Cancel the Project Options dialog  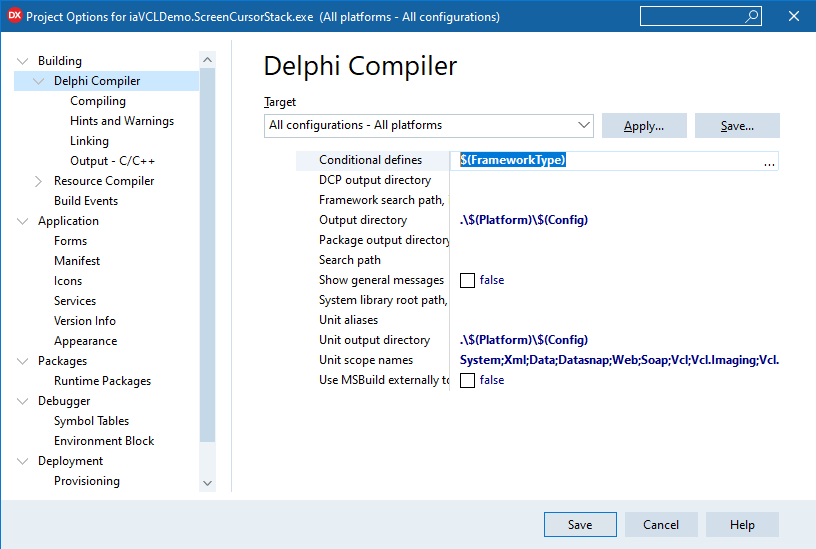click(661, 525)
